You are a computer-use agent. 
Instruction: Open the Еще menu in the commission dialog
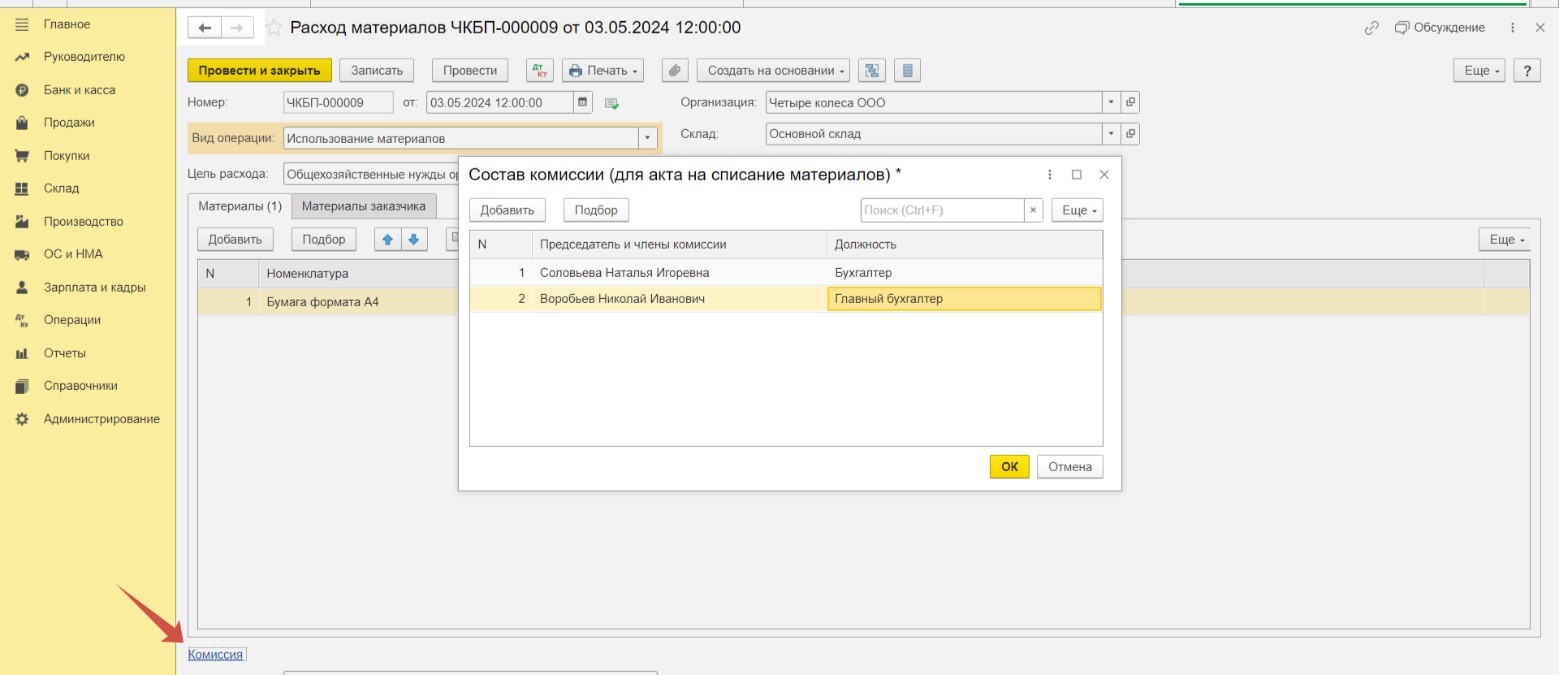click(1077, 210)
